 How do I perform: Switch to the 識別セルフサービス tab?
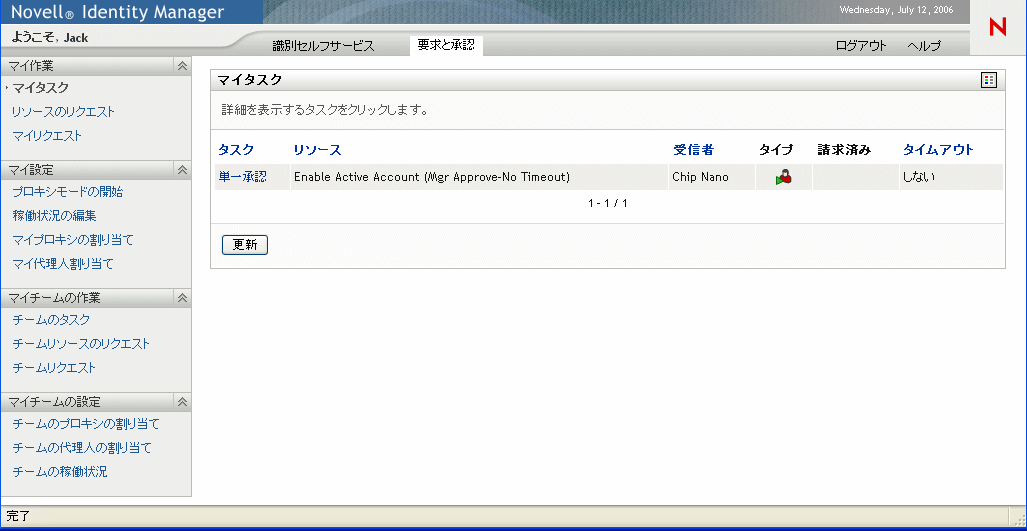pos(323,46)
